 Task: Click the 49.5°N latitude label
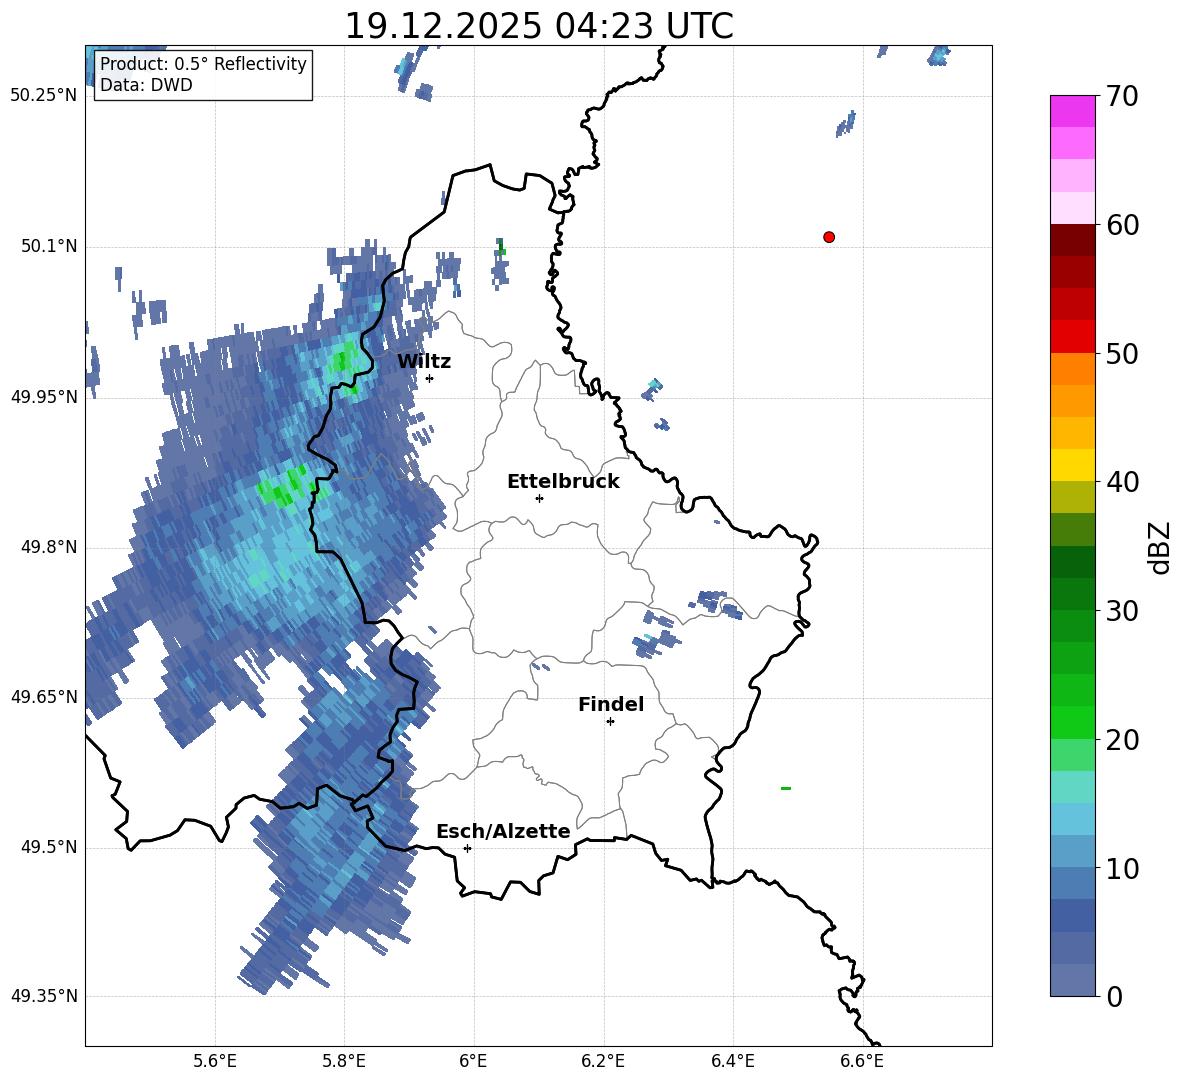pos(49,847)
